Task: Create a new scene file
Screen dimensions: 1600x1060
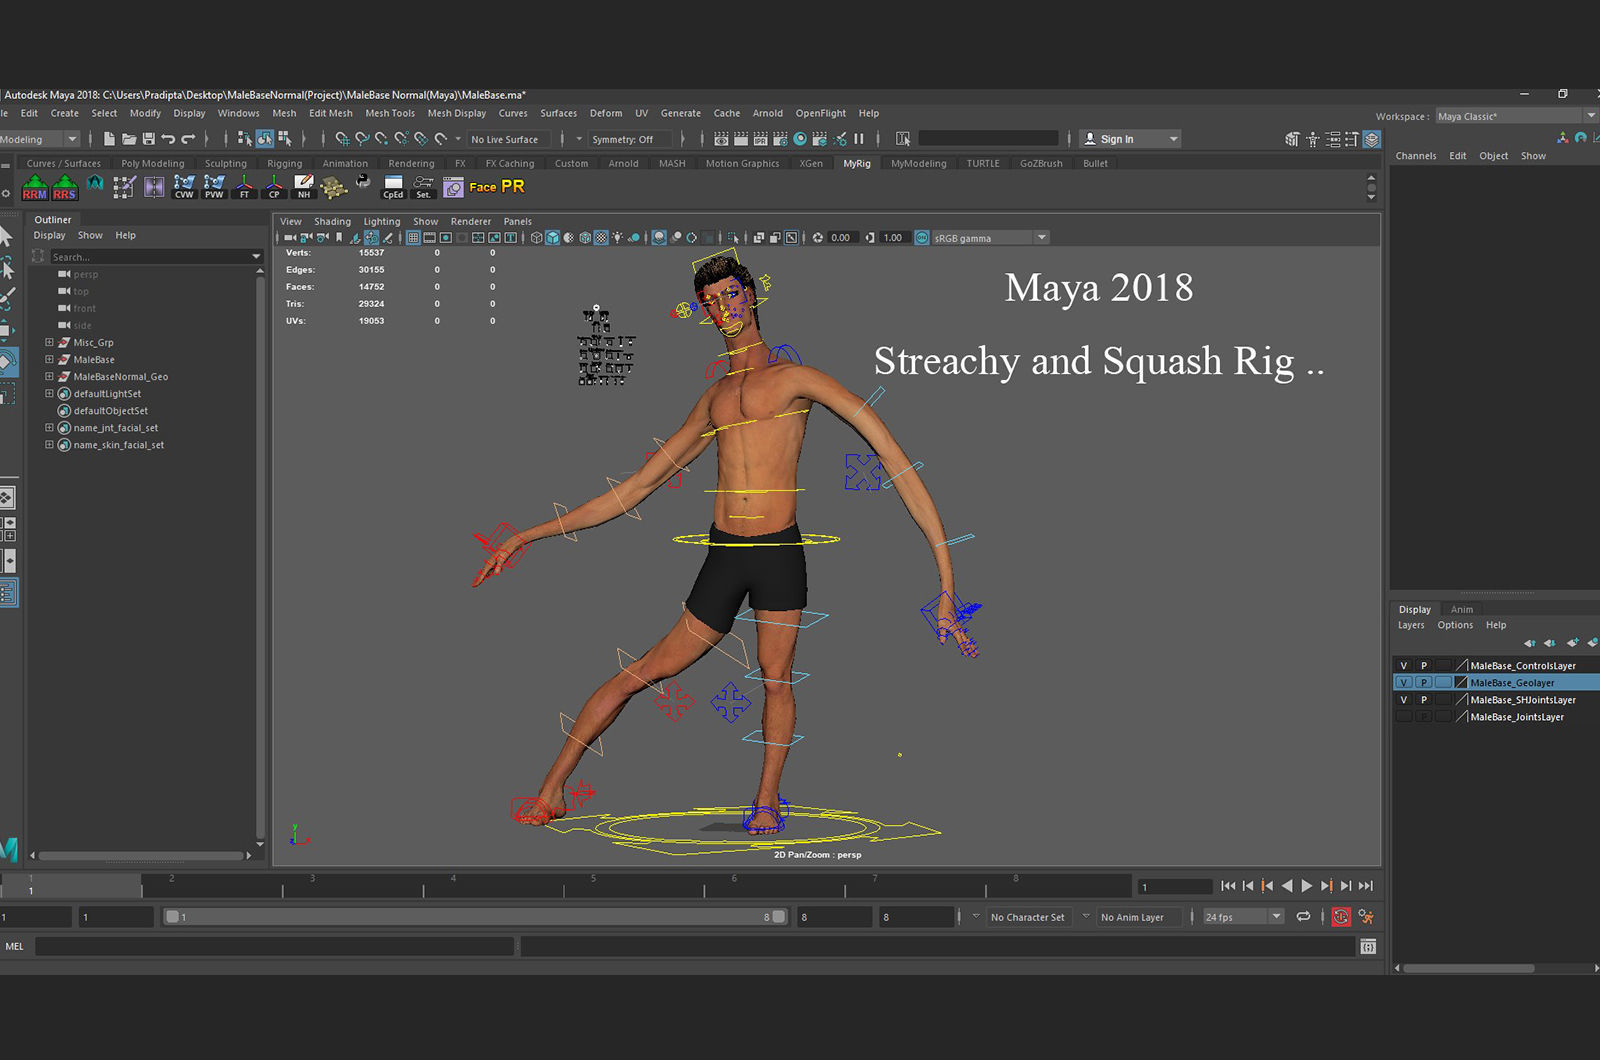Action: pos(109,139)
